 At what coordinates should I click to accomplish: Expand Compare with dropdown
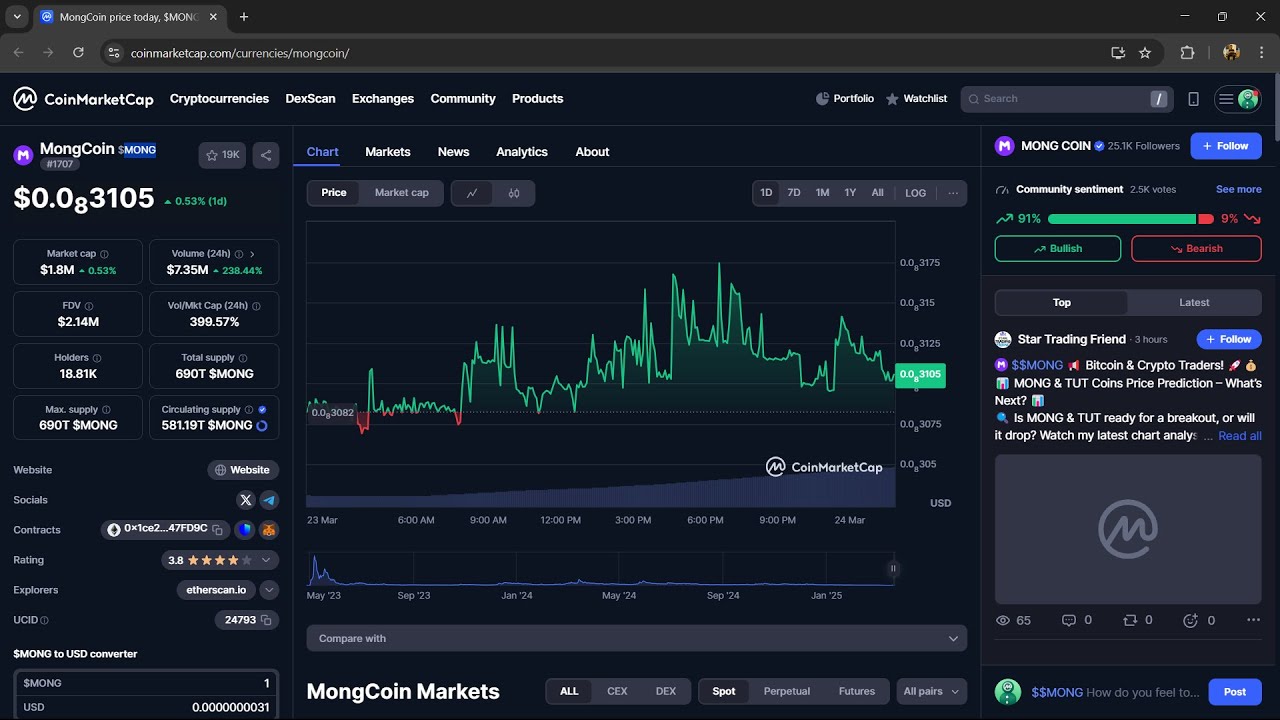click(637, 638)
